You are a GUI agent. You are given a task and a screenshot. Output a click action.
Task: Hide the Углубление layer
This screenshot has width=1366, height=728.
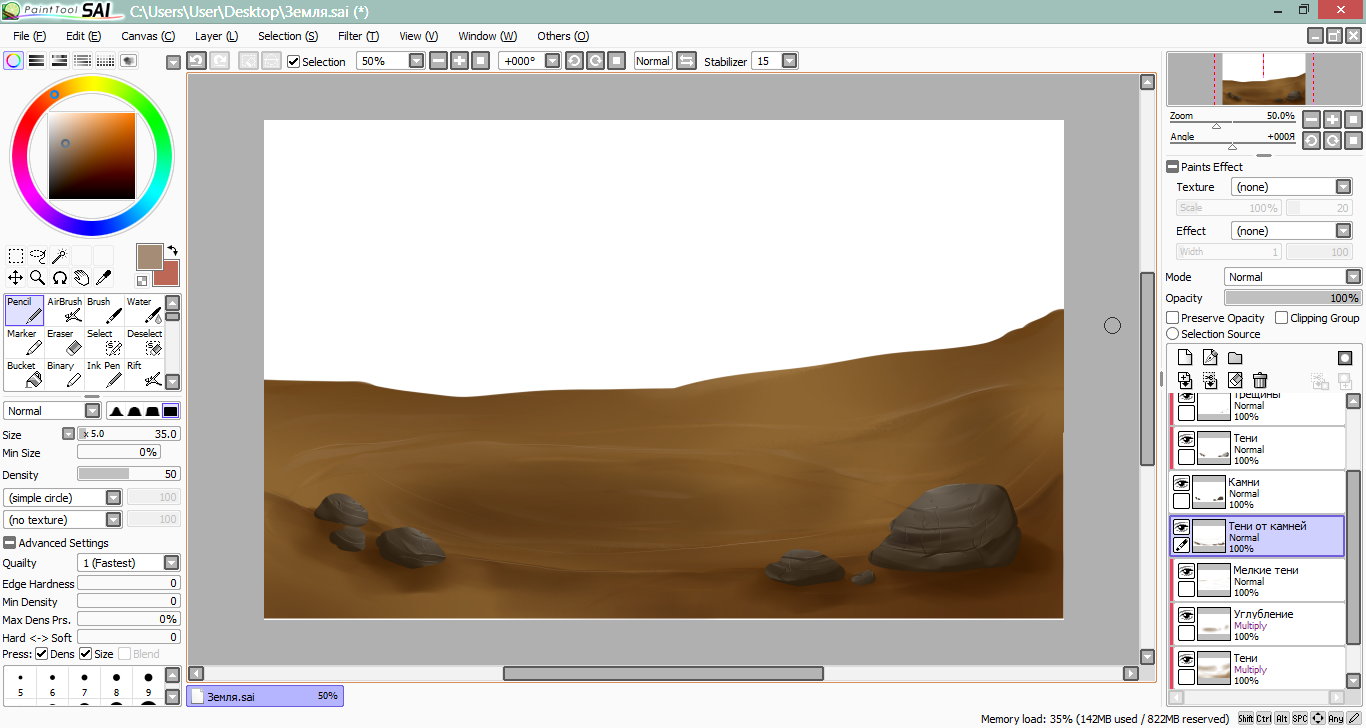click(1186, 615)
